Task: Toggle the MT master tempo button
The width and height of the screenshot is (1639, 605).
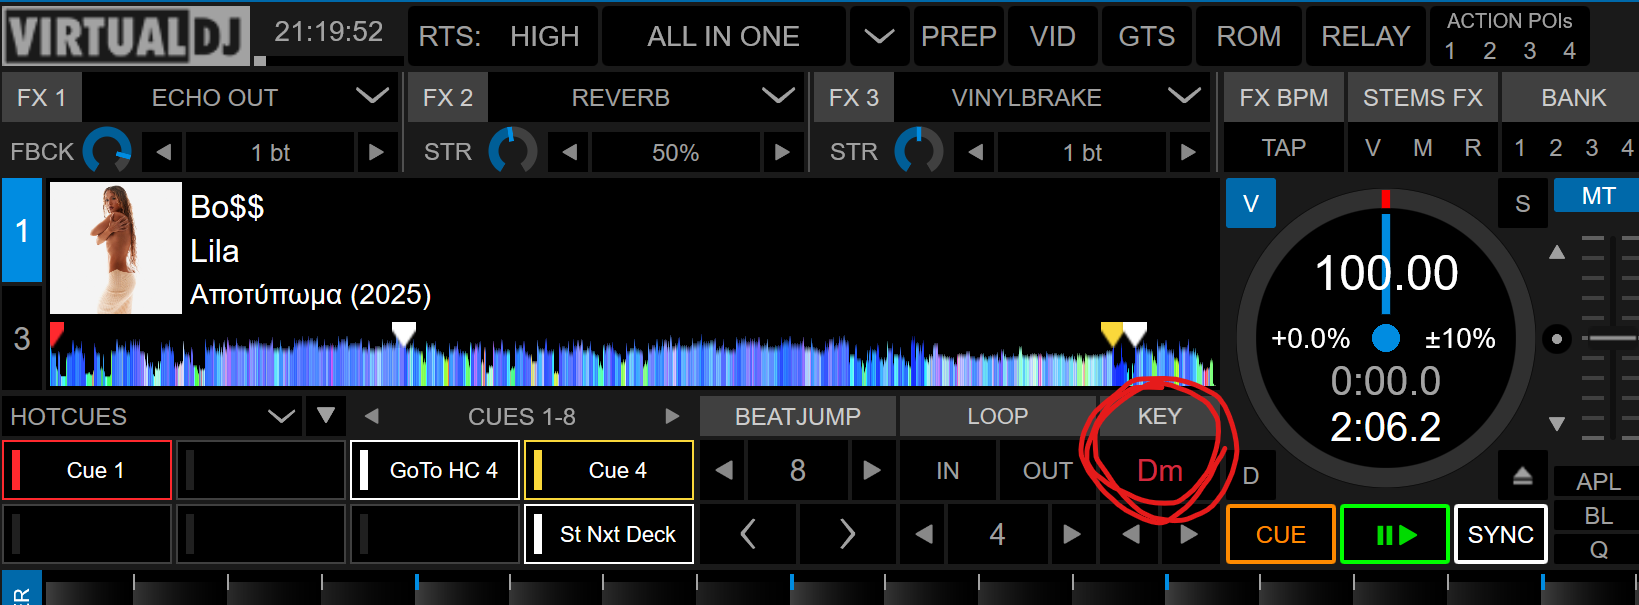Action: click(x=1597, y=196)
